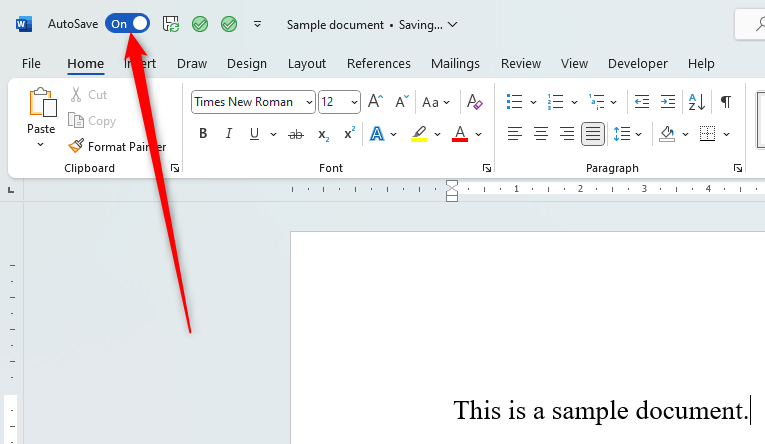Click Align Right icon
This screenshot has width=765, height=444.
point(566,133)
